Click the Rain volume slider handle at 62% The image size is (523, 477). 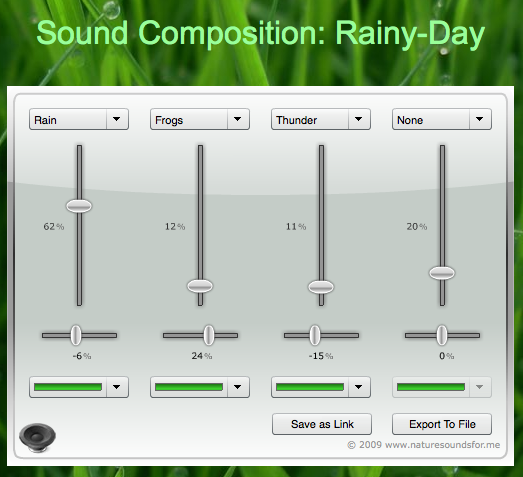(79, 206)
